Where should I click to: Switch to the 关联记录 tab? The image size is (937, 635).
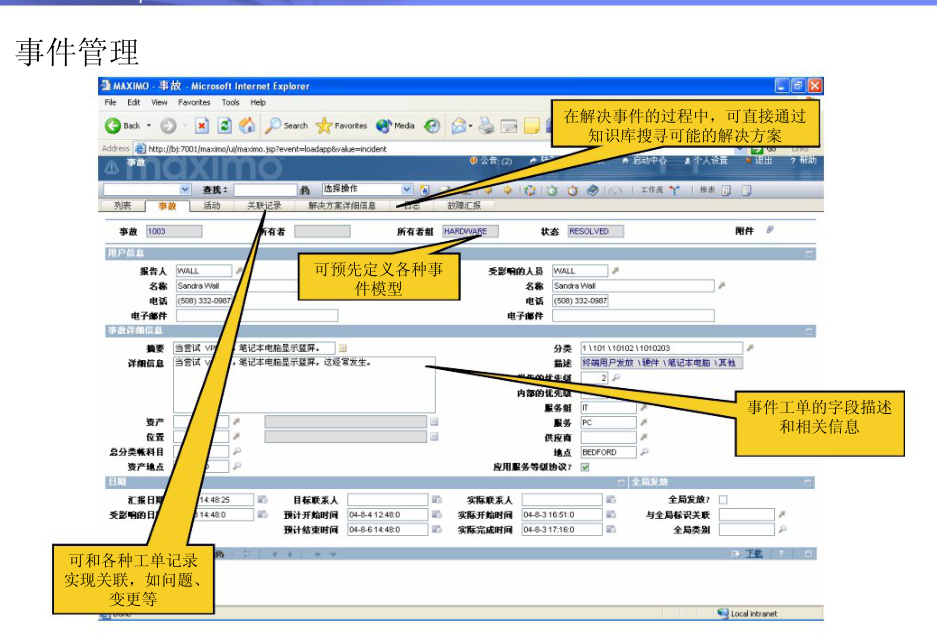tap(264, 206)
